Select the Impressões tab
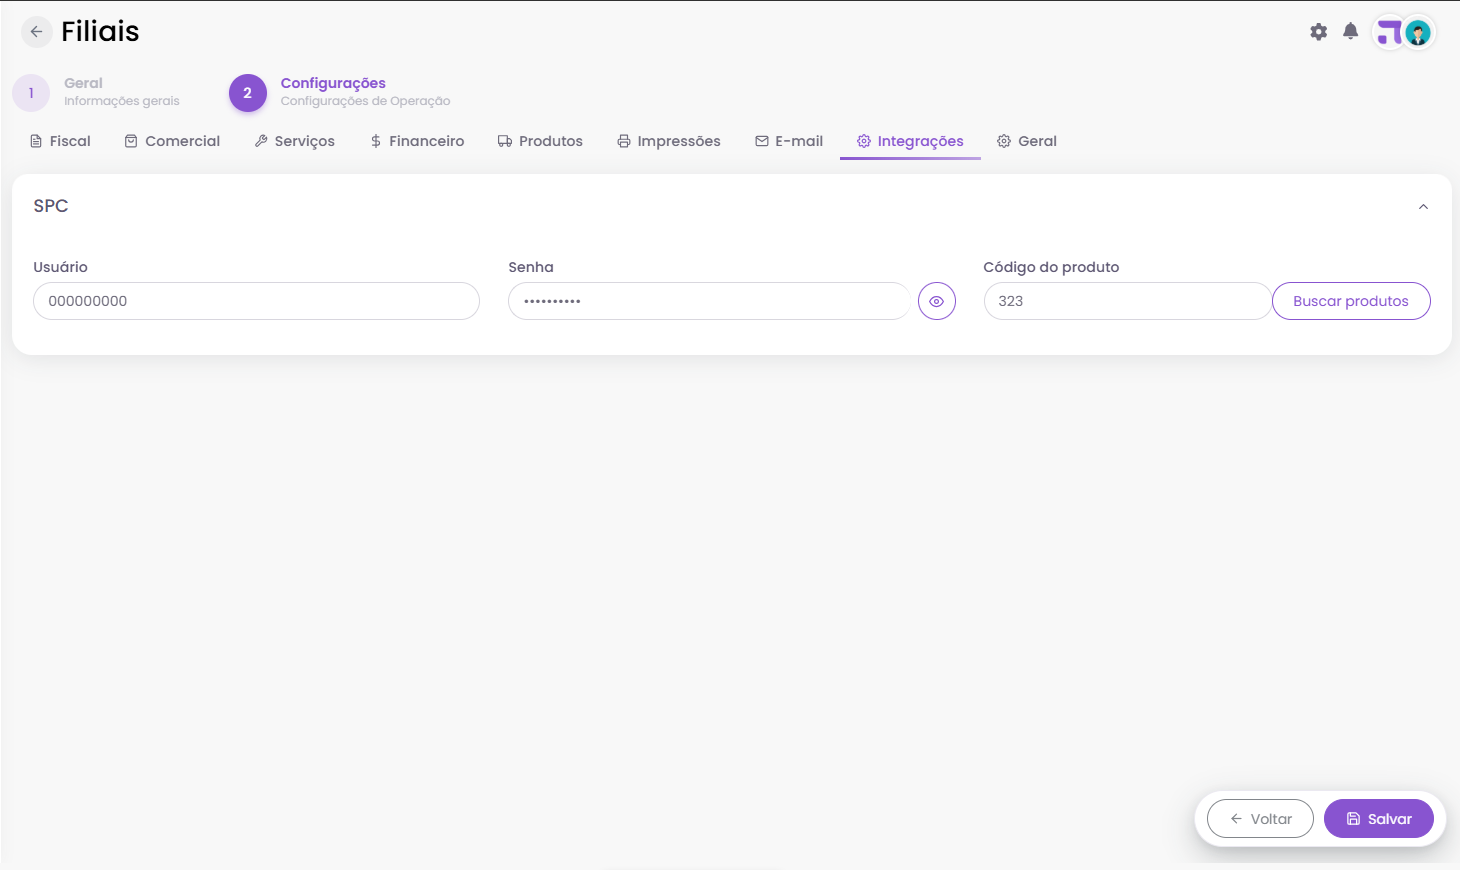The image size is (1460, 870). tap(669, 141)
